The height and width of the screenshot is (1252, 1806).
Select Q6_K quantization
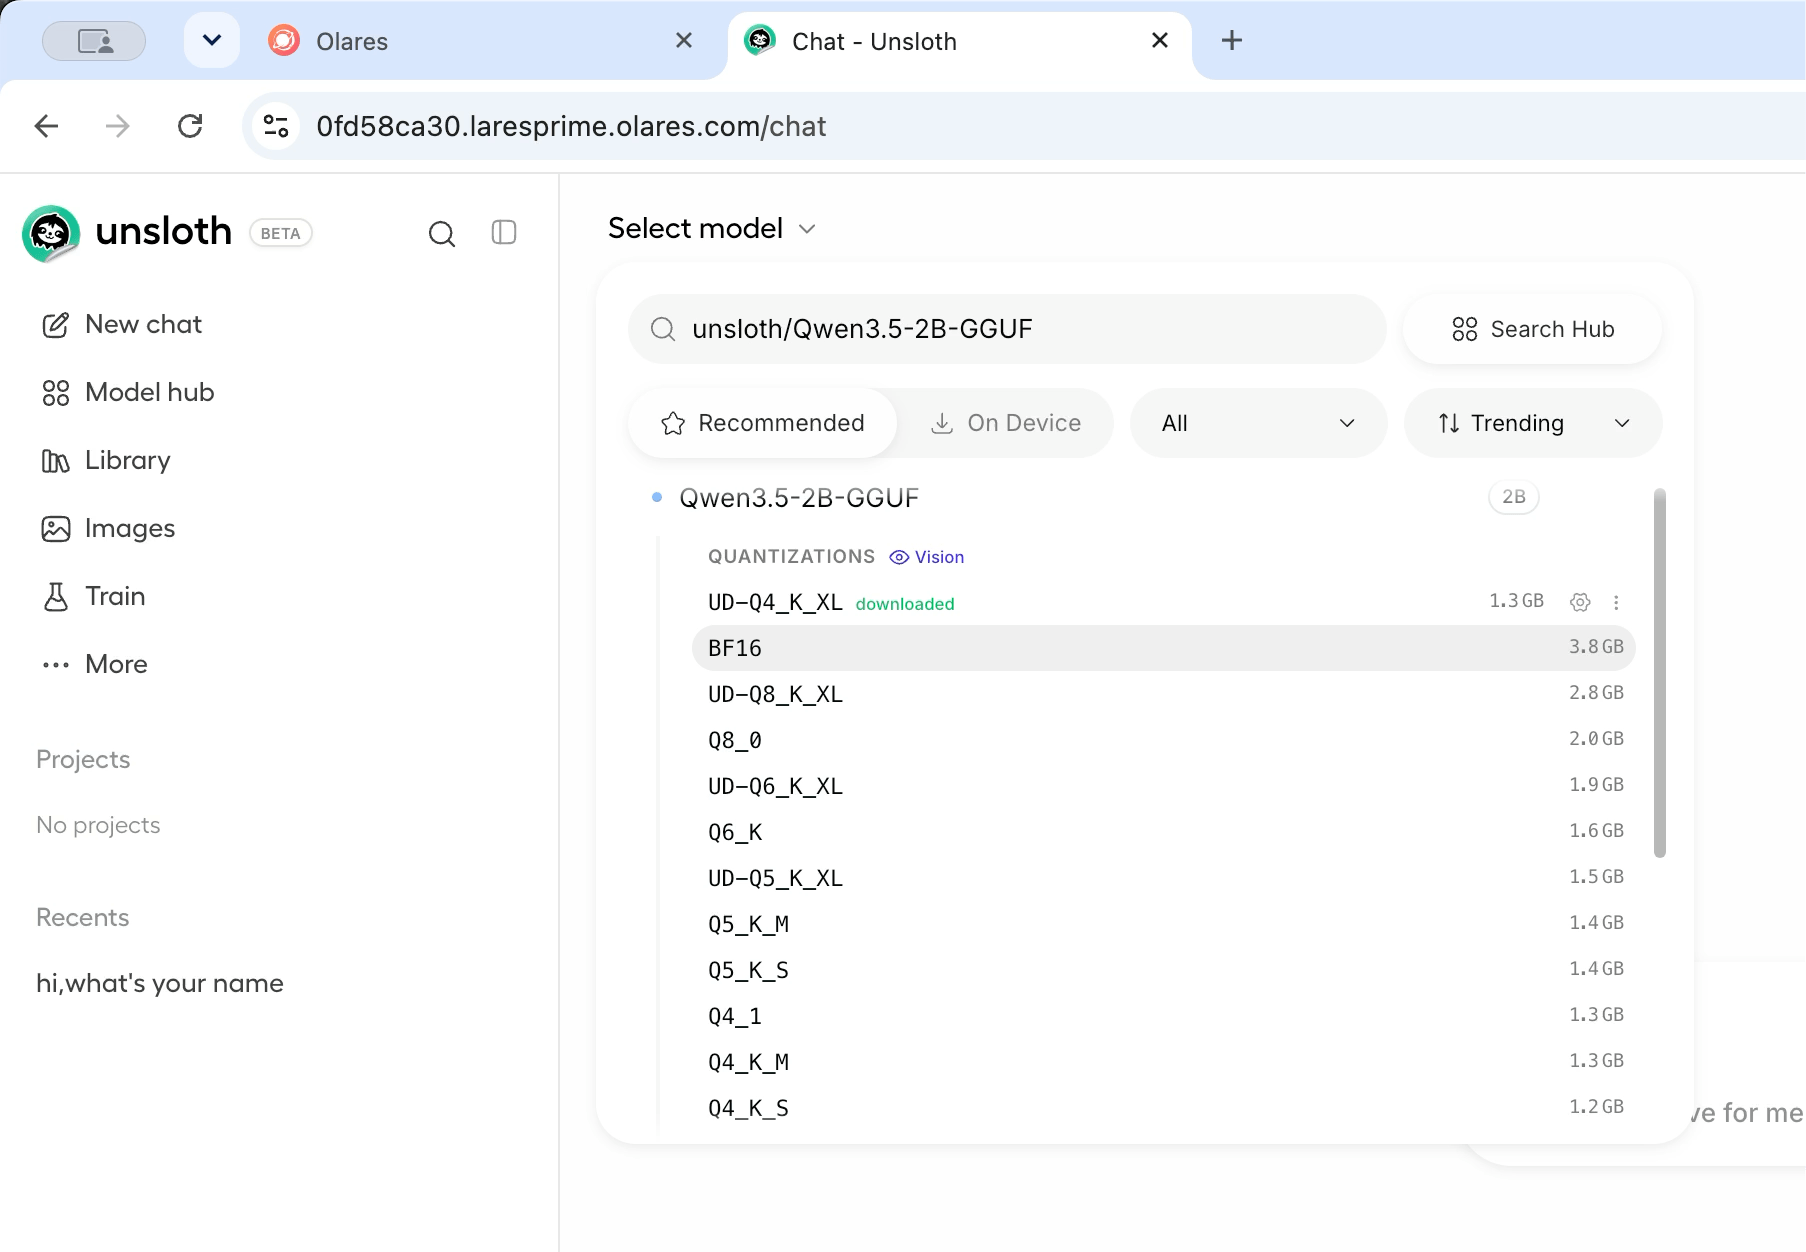click(1164, 832)
